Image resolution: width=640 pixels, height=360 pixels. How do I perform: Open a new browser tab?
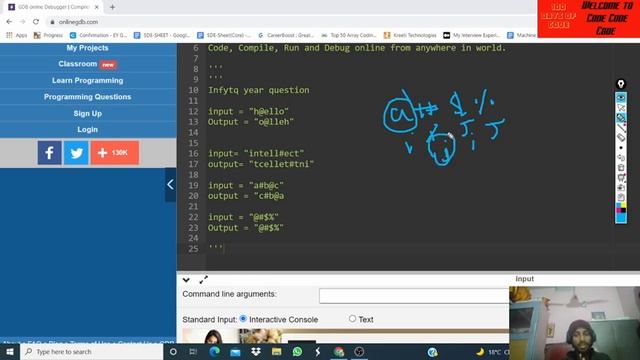coord(112,7)
